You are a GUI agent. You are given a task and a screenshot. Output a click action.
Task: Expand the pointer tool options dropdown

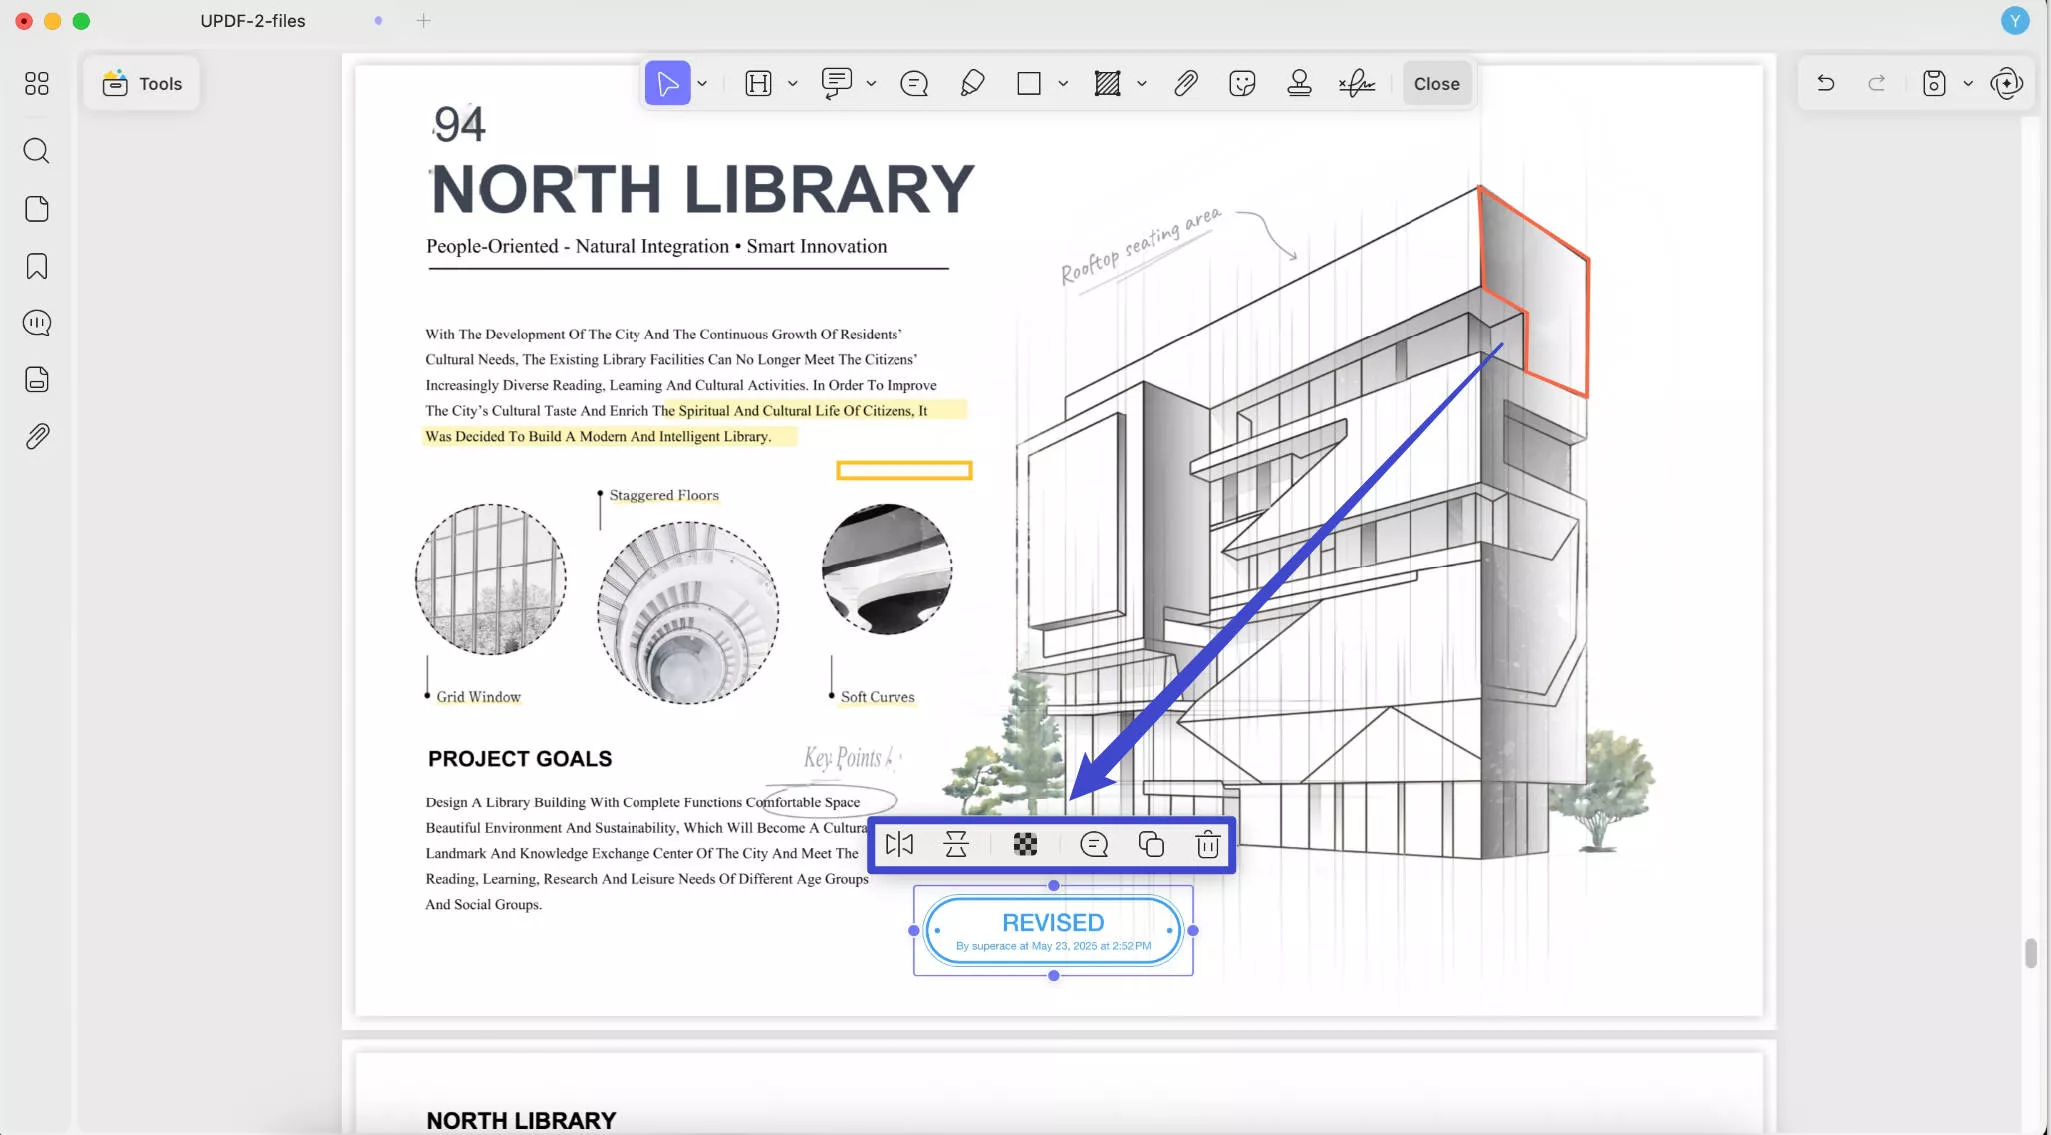point(703,84)
